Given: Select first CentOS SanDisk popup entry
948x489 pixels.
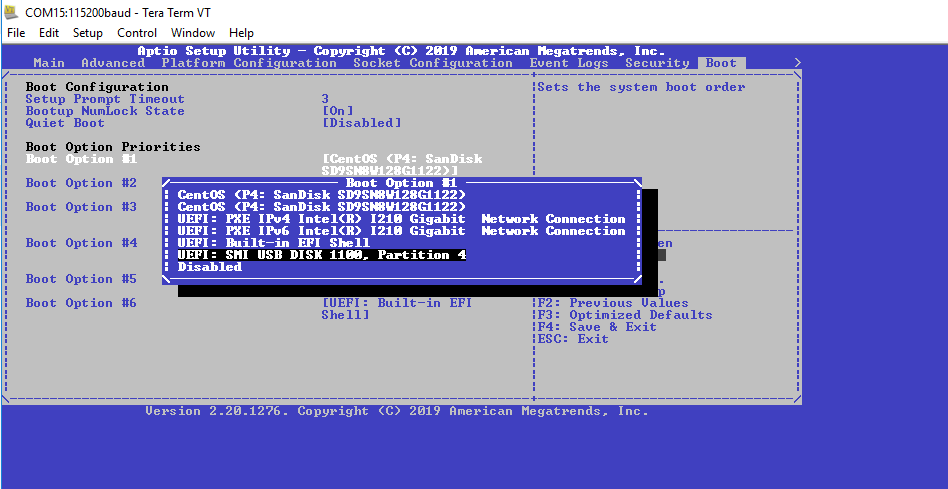Looking at the screenshot, I should 322,195.
